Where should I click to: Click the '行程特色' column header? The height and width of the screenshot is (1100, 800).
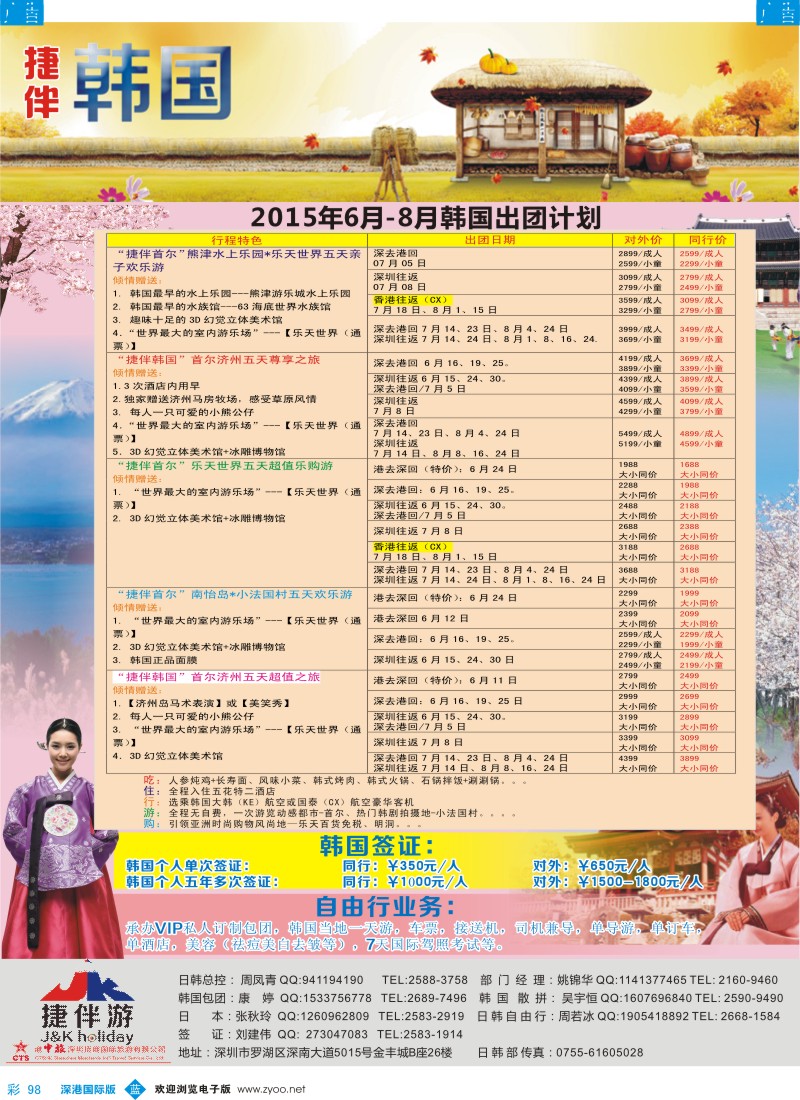(x=236, y=240)
